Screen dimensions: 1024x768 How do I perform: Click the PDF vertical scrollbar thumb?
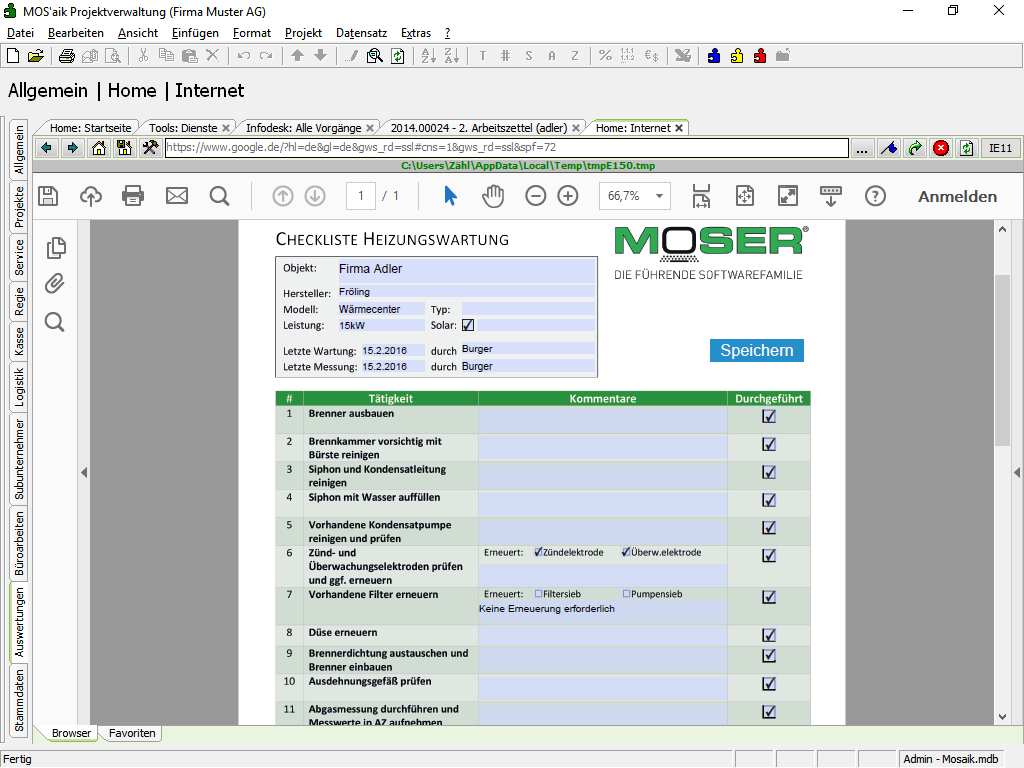pos(1002,360)
